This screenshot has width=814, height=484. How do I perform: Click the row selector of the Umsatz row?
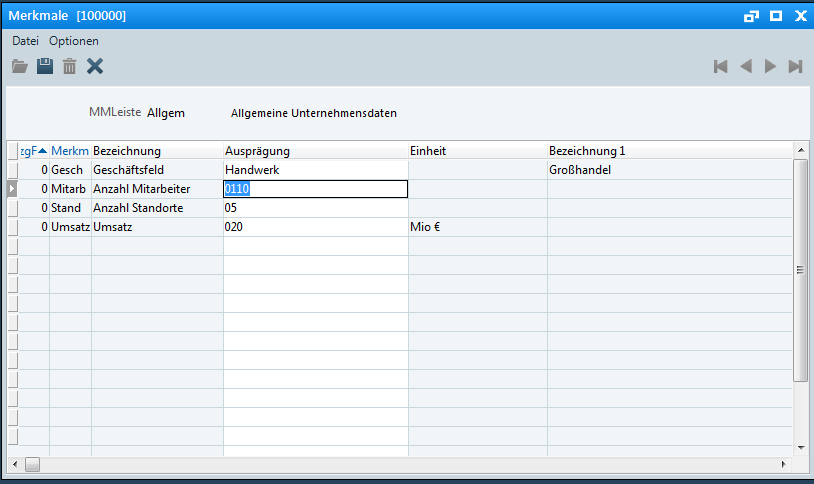click(12, 227)
